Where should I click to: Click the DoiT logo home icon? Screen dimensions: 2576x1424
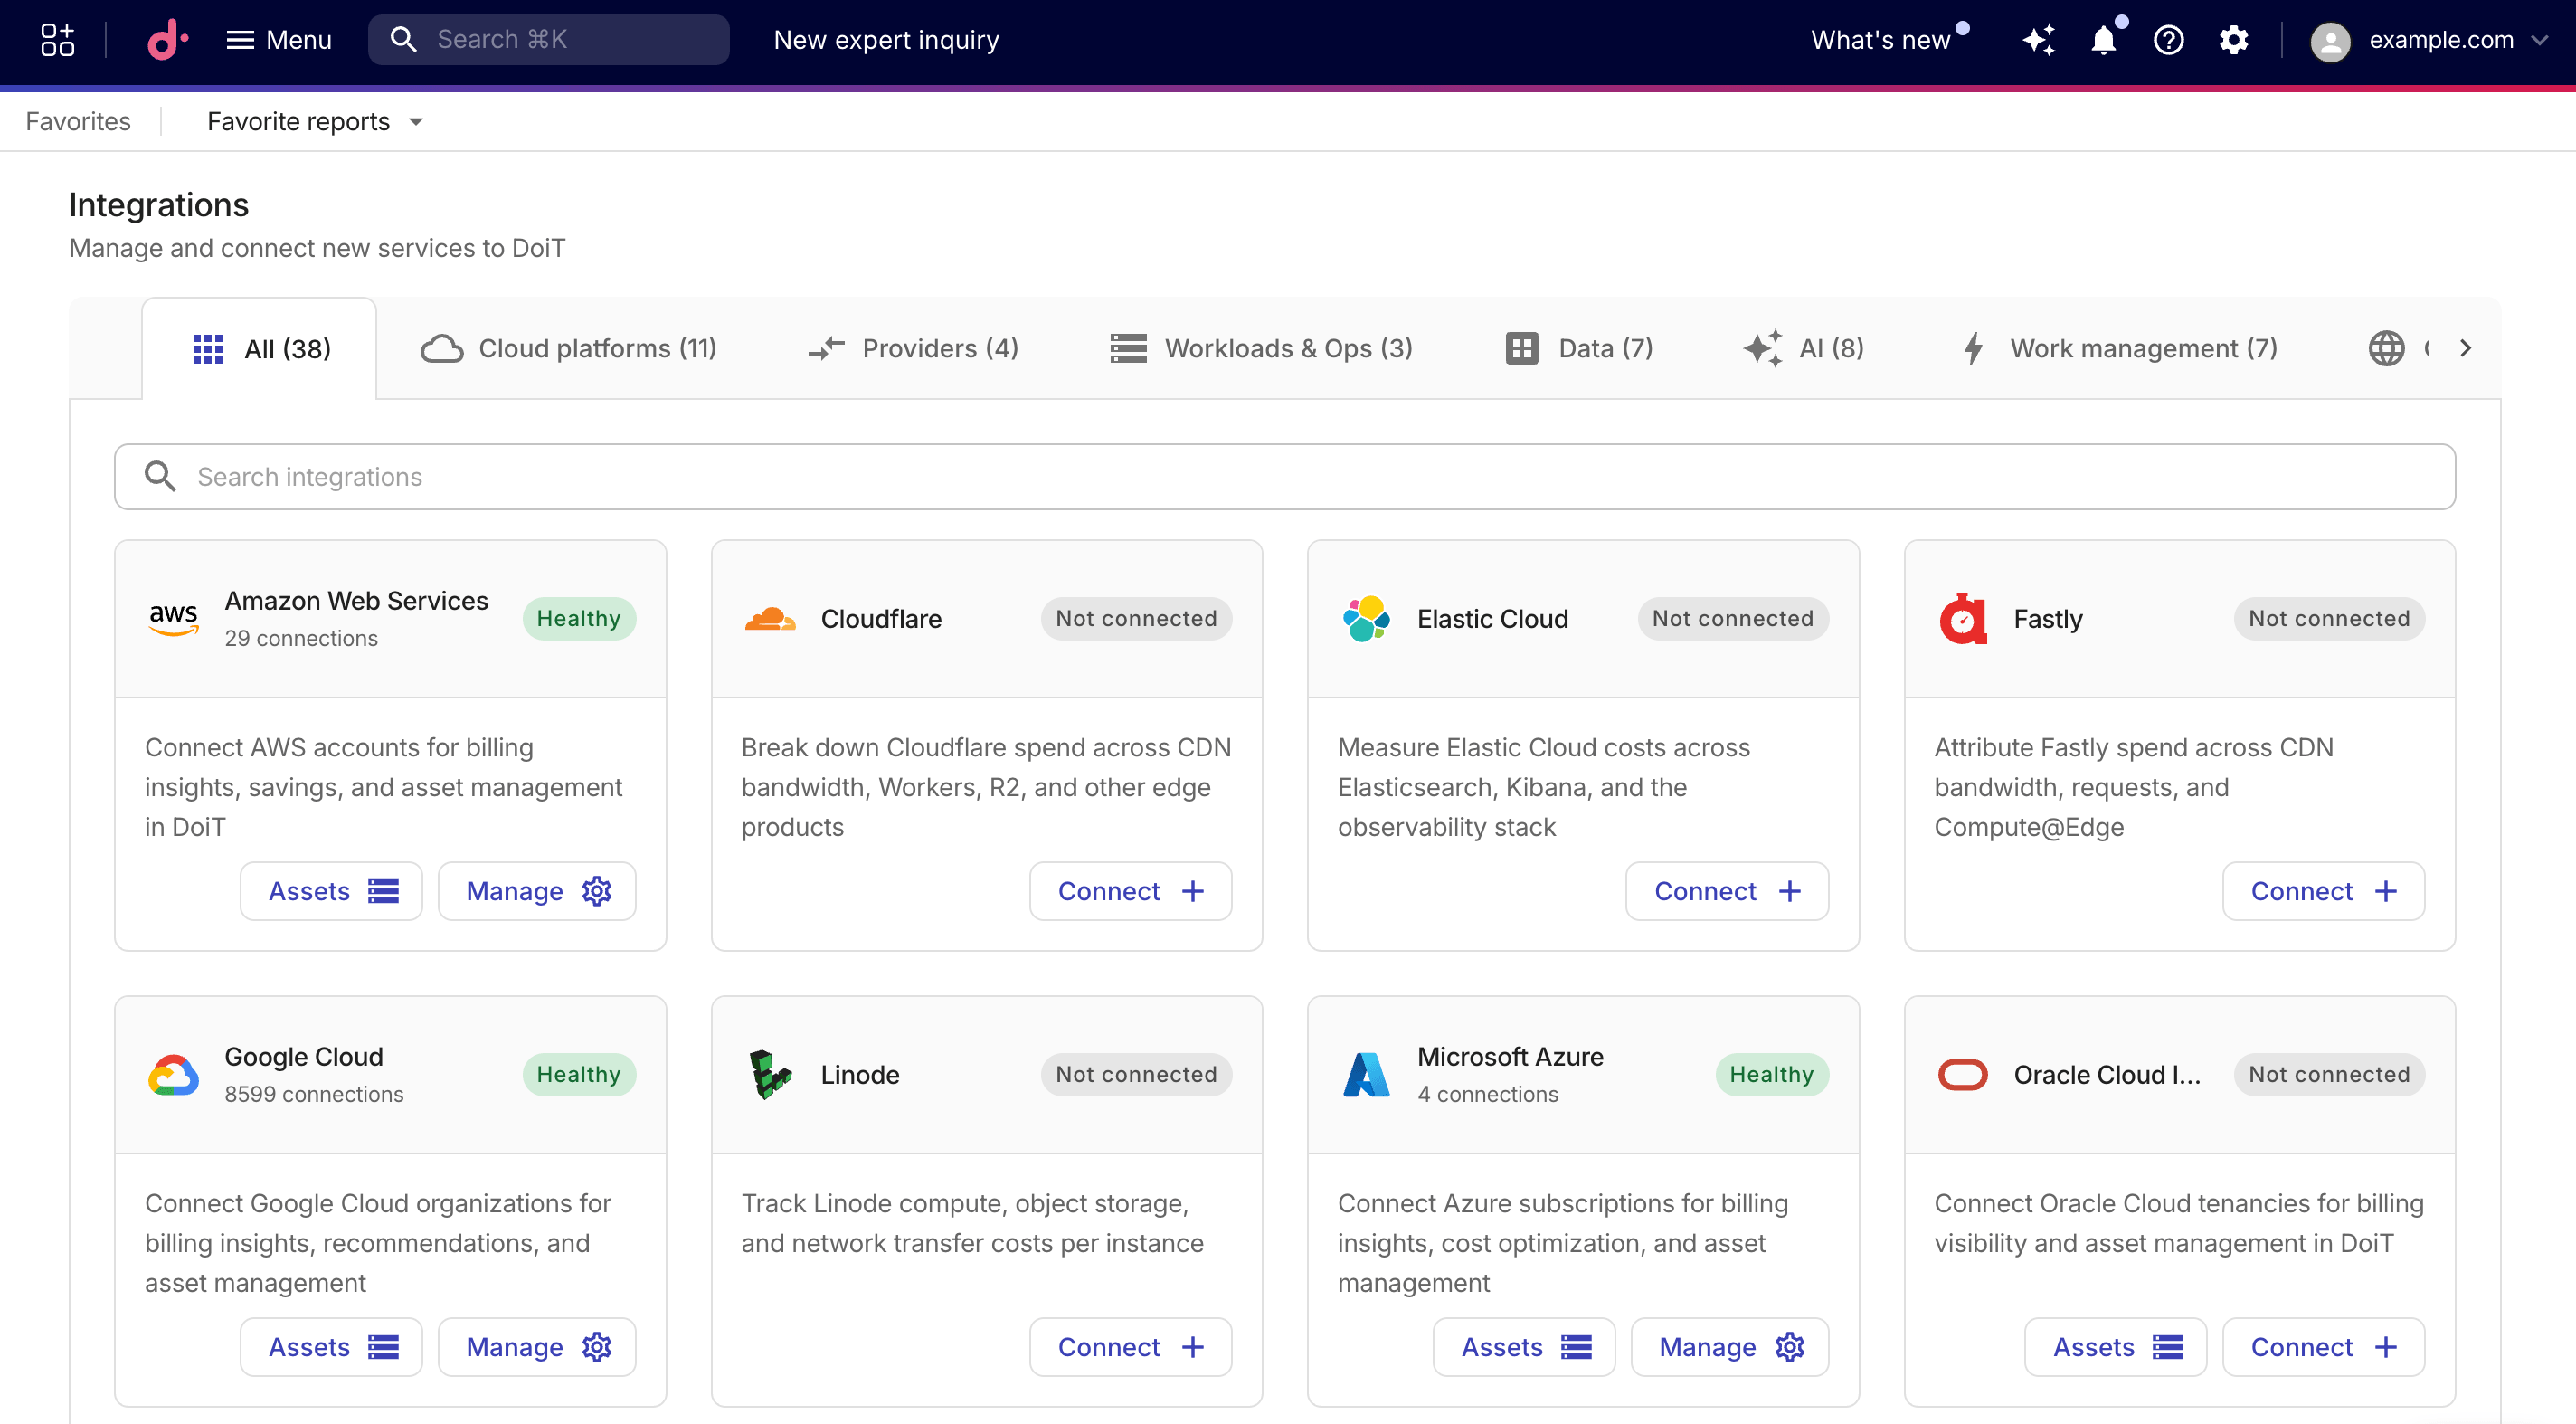point(167,40)
